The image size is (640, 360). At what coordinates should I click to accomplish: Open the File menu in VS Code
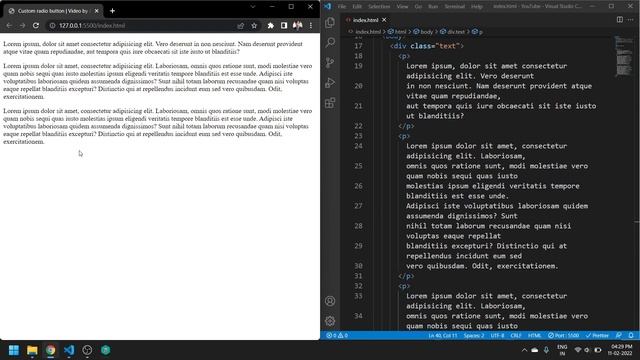(342, 7)
